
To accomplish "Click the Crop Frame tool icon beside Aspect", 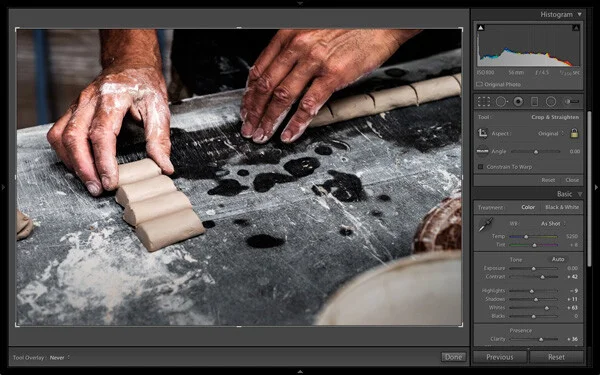I will pyautogui.click(x=483, y=133).
